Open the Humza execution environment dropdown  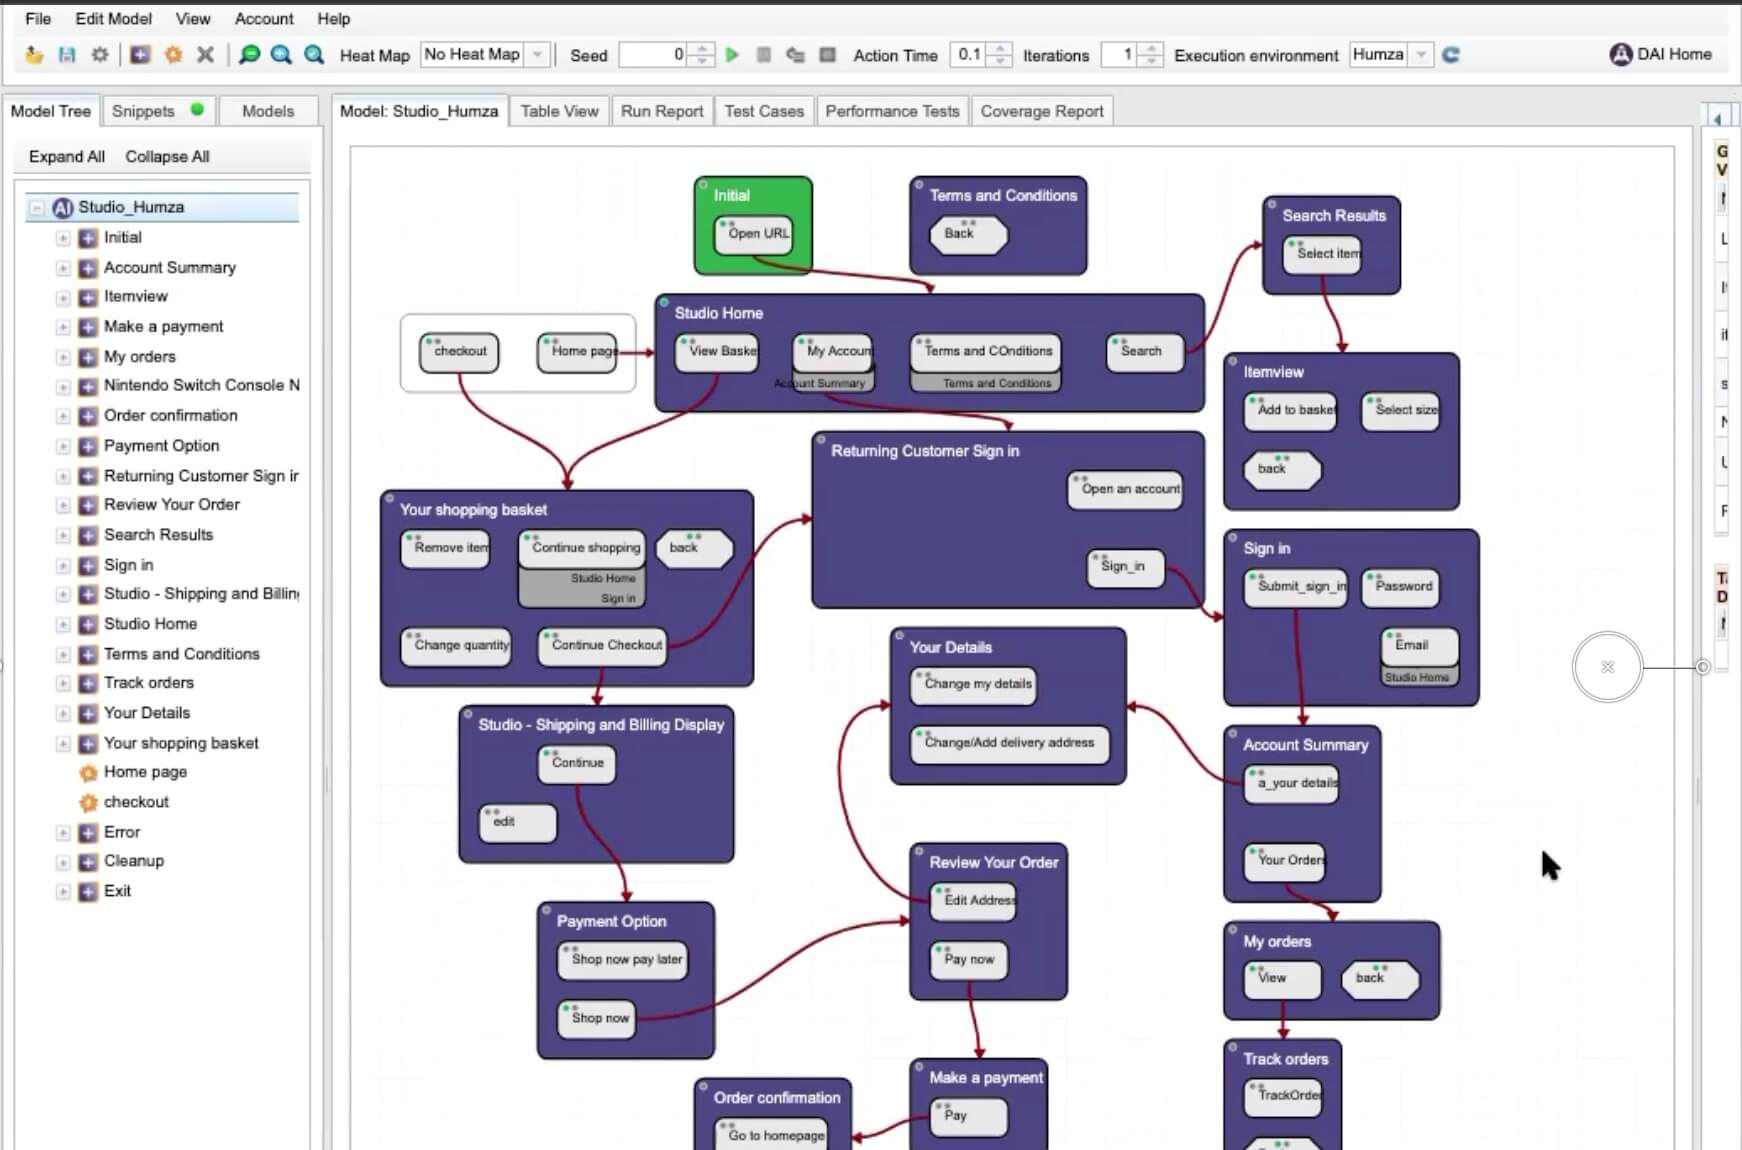point(1422,56)
